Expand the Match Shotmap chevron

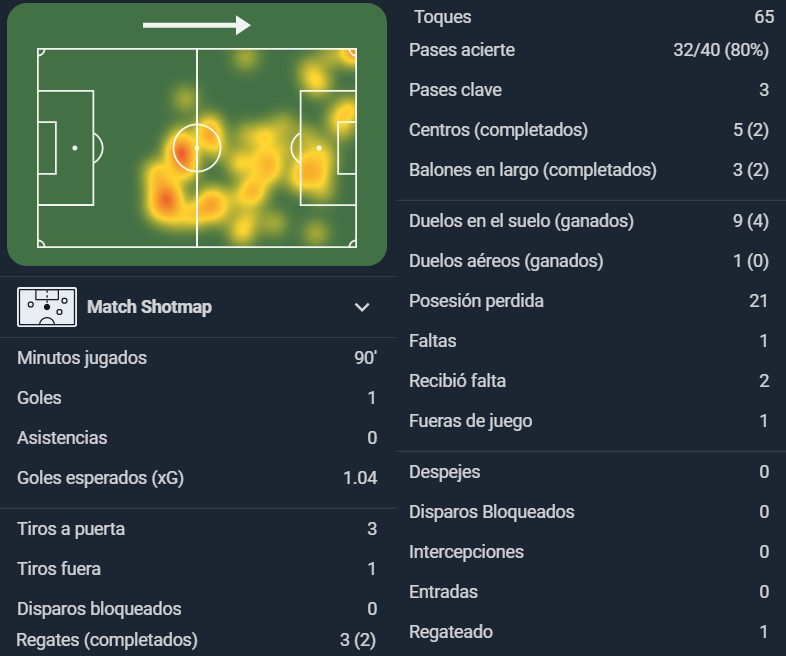coord(362,307)
